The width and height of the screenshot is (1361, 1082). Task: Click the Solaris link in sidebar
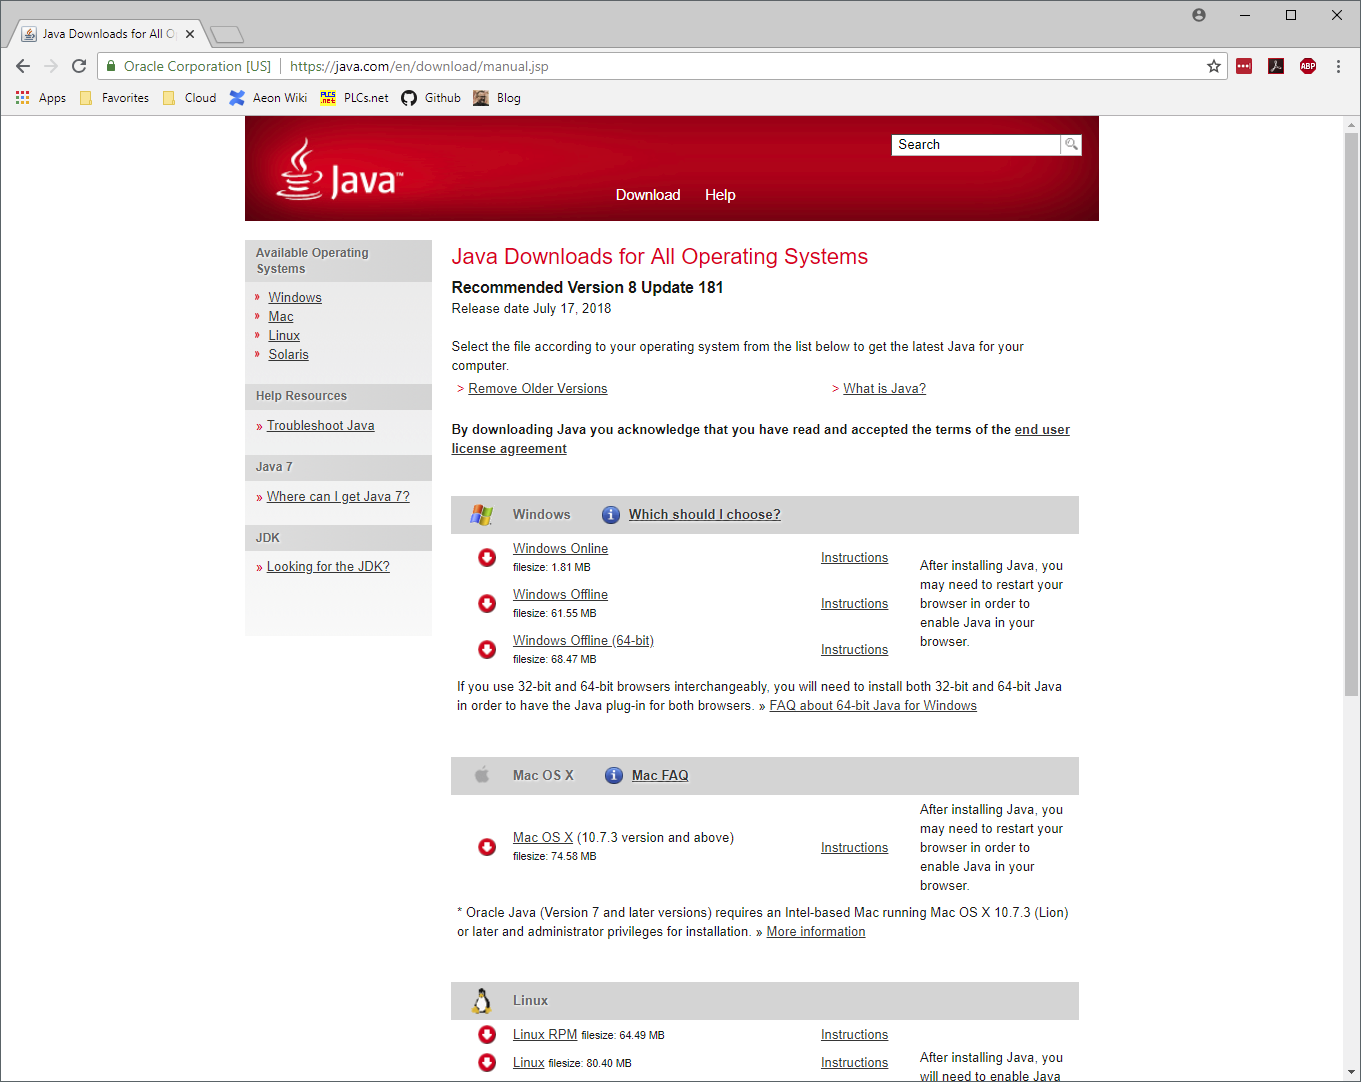pos(288,355)
